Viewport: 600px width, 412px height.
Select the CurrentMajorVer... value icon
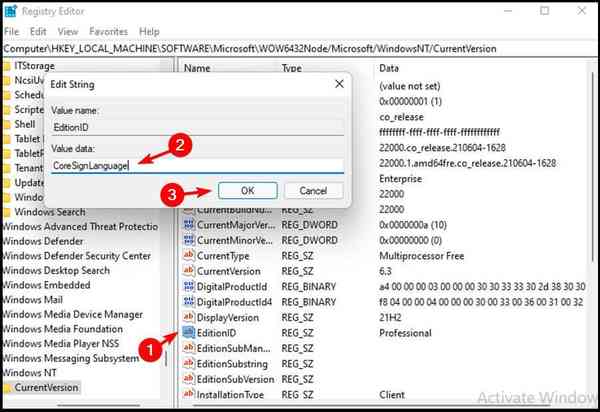coord(189,225)
